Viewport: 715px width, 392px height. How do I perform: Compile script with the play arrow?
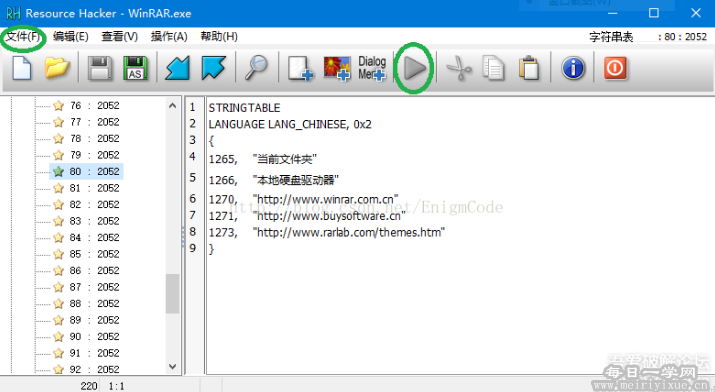tap(414, 68)
